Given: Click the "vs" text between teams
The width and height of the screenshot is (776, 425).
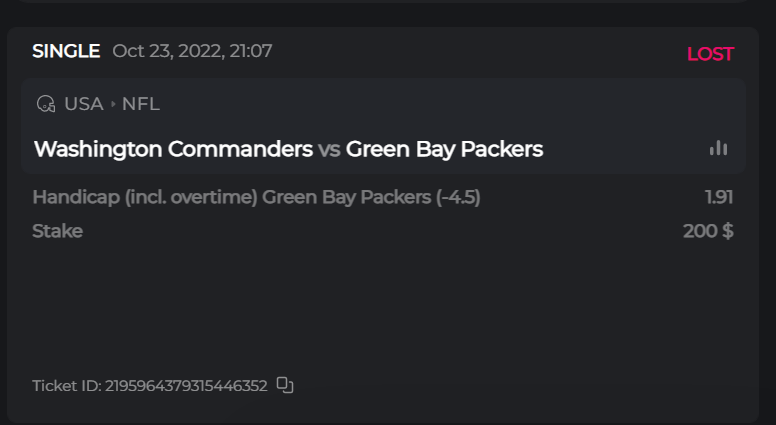Looking at the screenshot, I should coord(329,150).
